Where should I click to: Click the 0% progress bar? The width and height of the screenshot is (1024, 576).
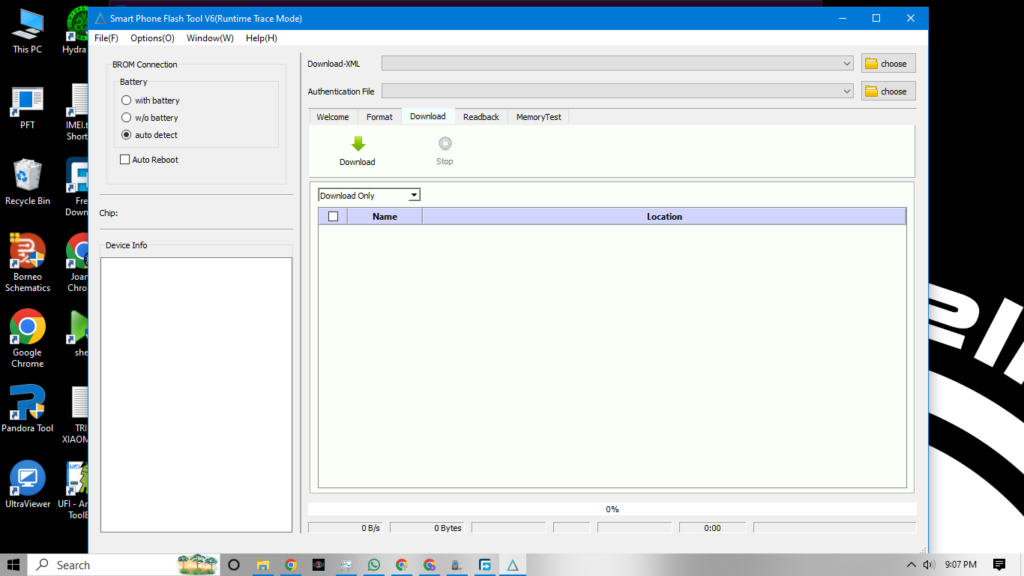[612, 509]
